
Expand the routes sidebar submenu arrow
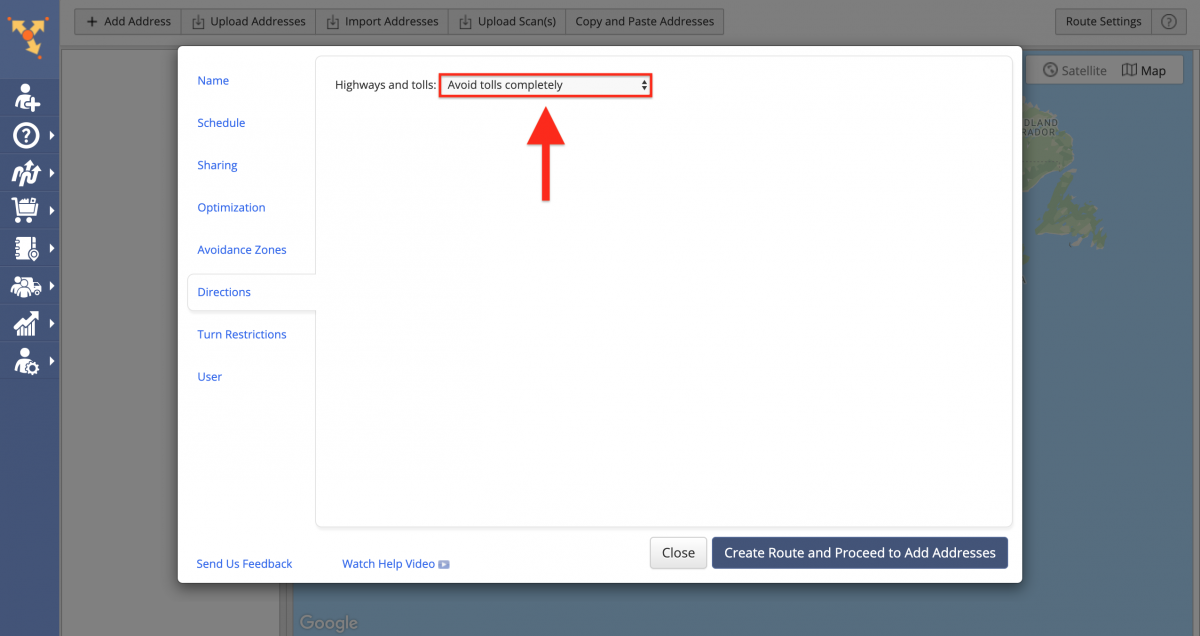click(x=51, y=173)
